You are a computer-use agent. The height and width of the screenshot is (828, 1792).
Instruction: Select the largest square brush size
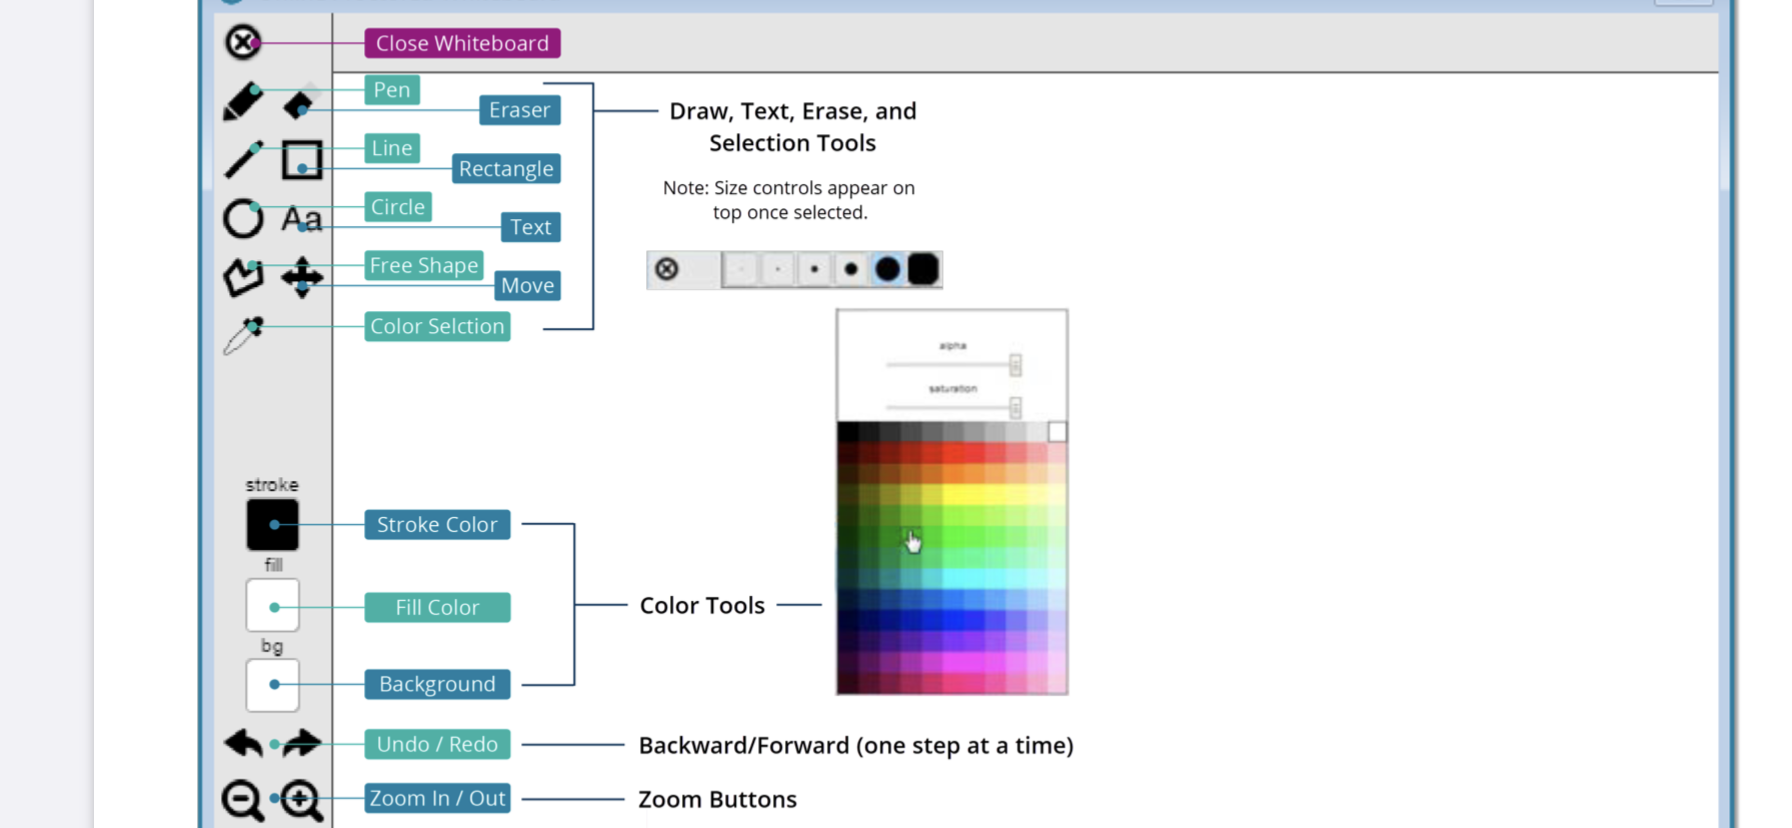[x=923, y=269]
